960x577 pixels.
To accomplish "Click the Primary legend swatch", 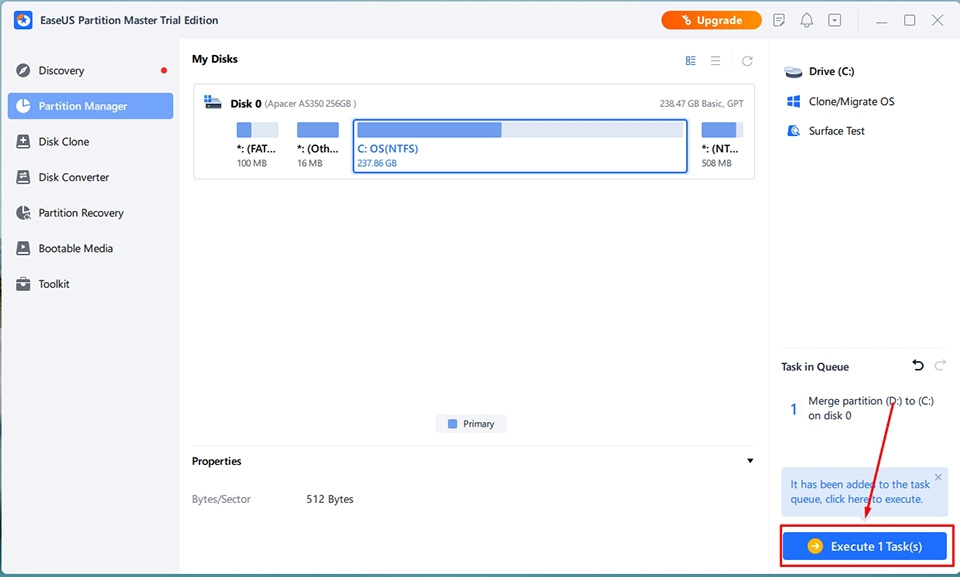I will click(x=452, y=424).
